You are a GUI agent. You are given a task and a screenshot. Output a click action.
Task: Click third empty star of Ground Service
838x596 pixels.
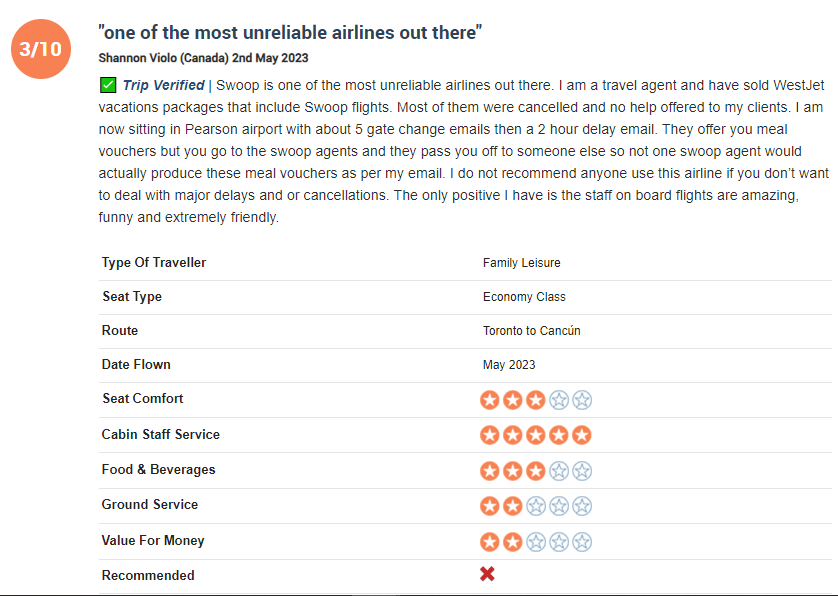(536, 506)
